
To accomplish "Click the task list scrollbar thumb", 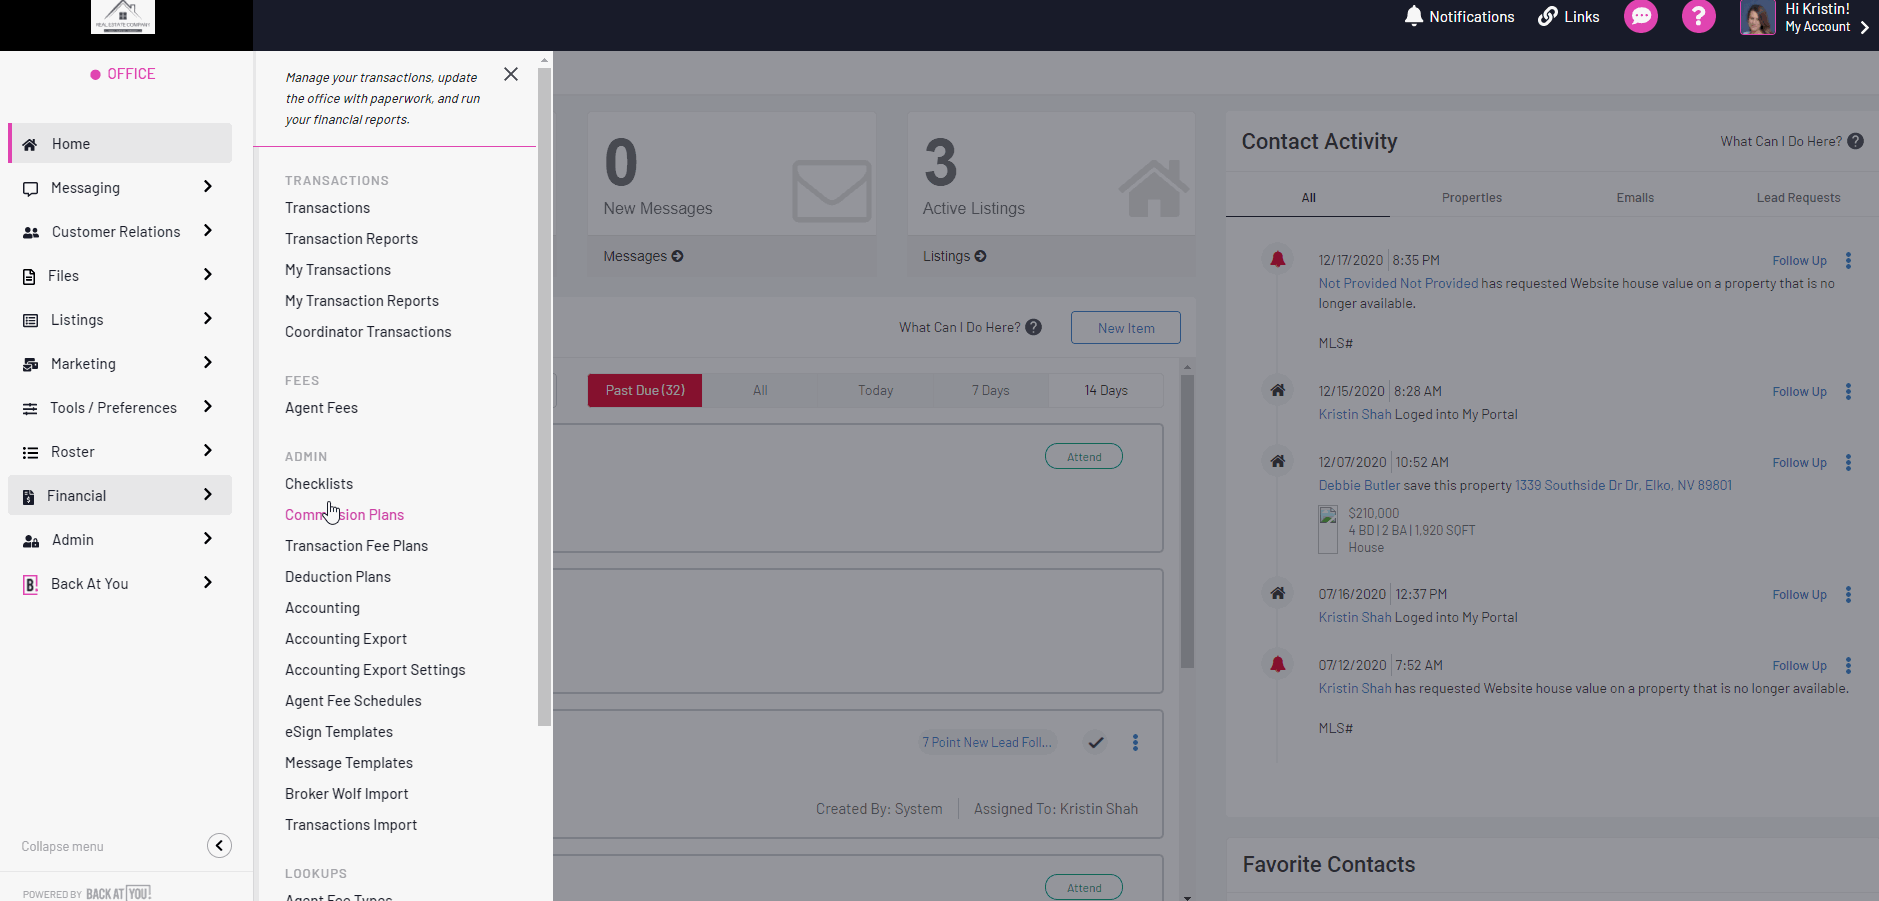I will click(x=1187, y=520).
